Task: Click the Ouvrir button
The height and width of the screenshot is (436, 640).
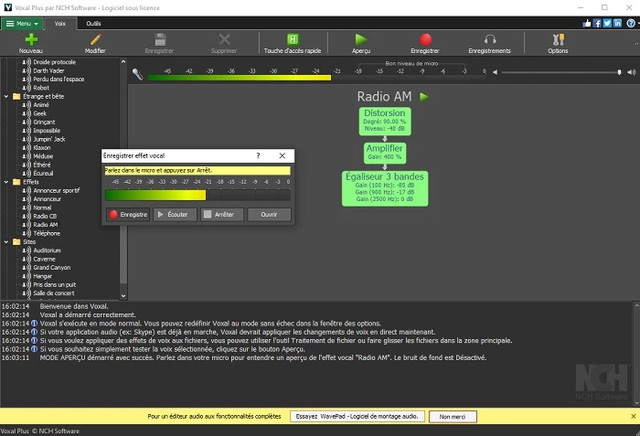Action: coord(269,214)
